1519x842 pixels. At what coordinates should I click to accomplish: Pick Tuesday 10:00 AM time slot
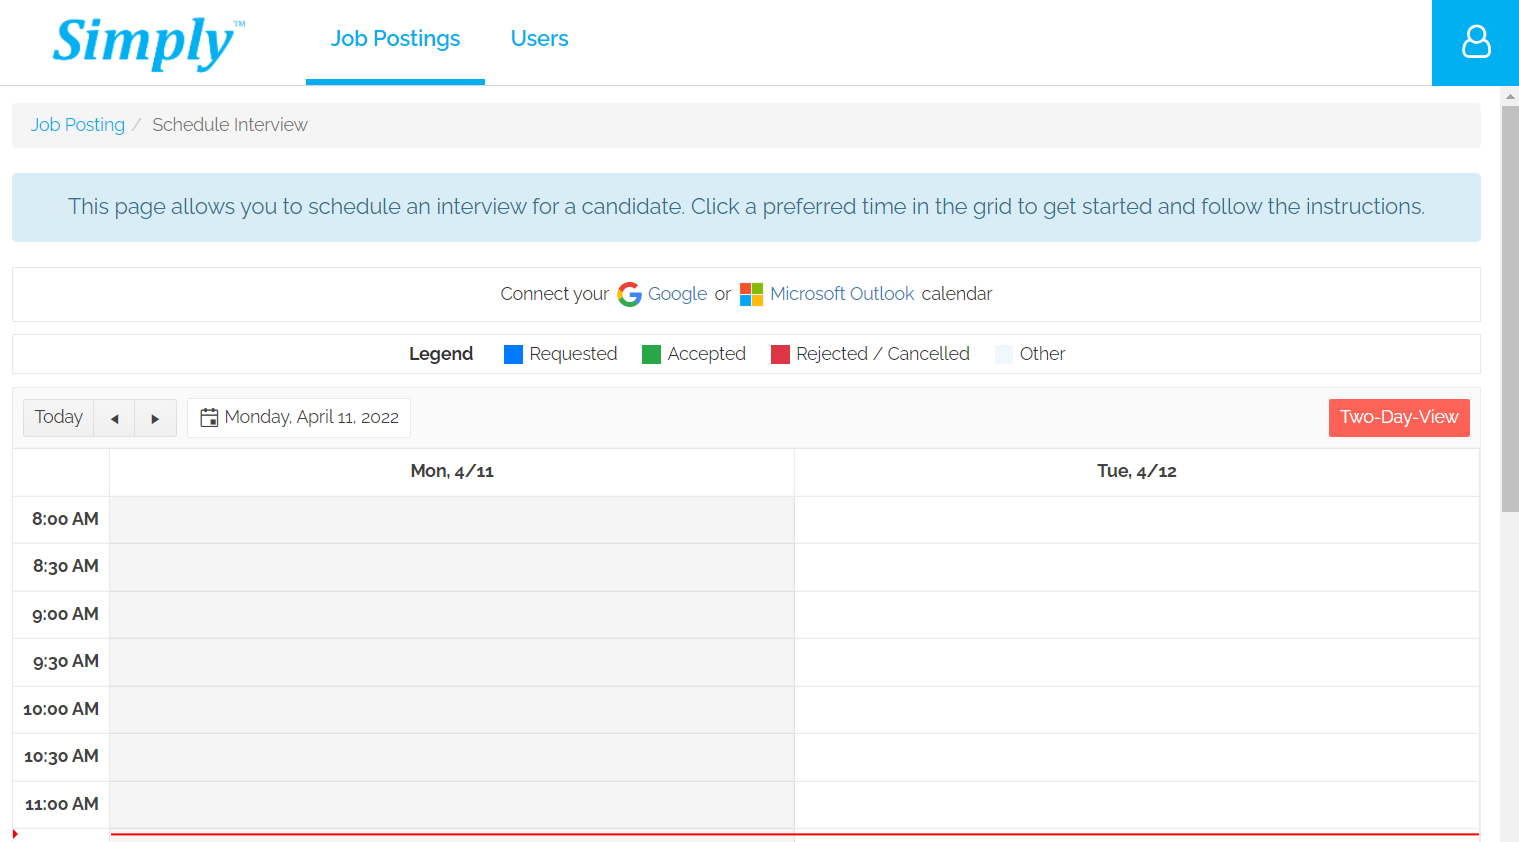pos(1137,710)
